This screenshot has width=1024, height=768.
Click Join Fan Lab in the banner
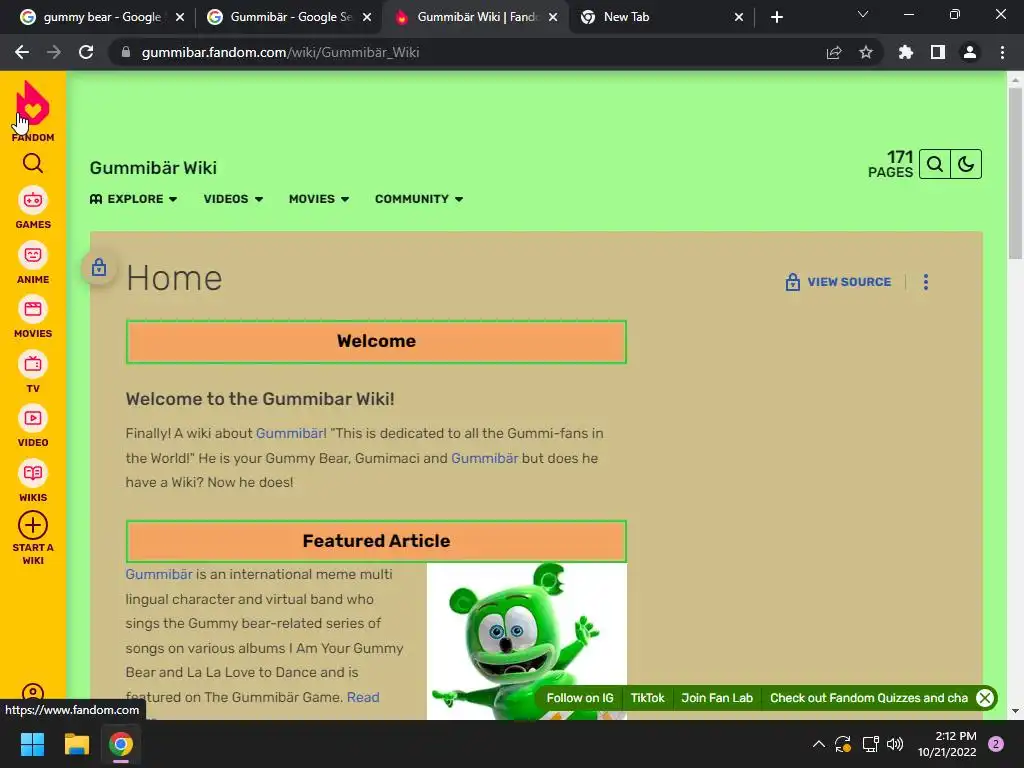717,697
